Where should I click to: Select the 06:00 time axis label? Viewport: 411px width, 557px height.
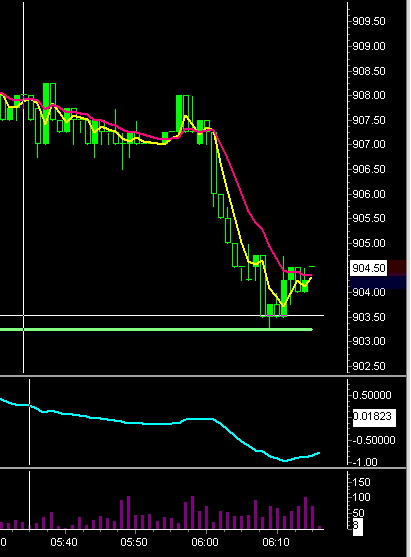tap(205, 542)
